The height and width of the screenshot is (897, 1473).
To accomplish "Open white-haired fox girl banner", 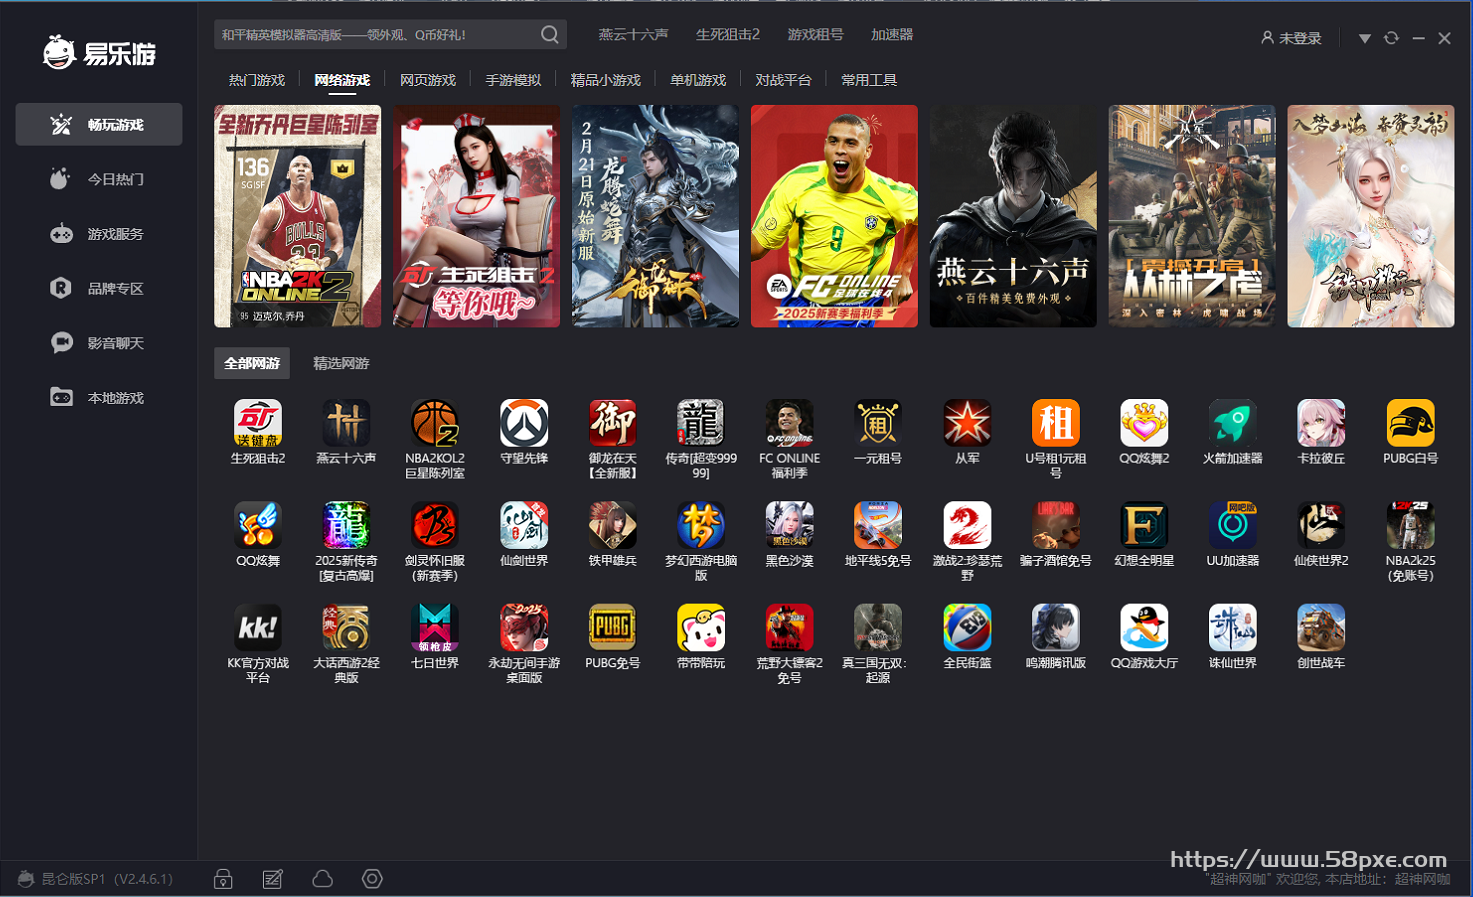I will pyautogui.click(x=1371, y=216).
